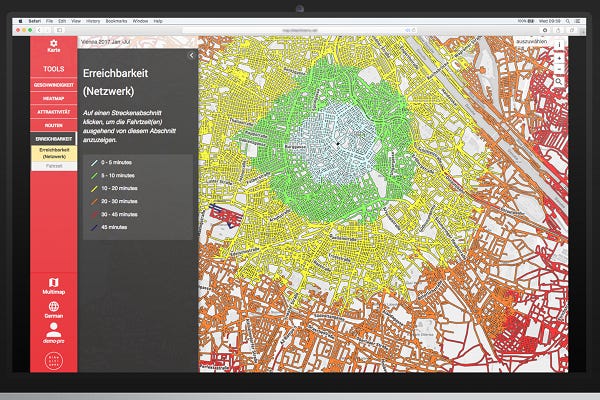Toggle the Safari sidebar button
This screenshot has height=400, width=600.
[x=59, y=30]
